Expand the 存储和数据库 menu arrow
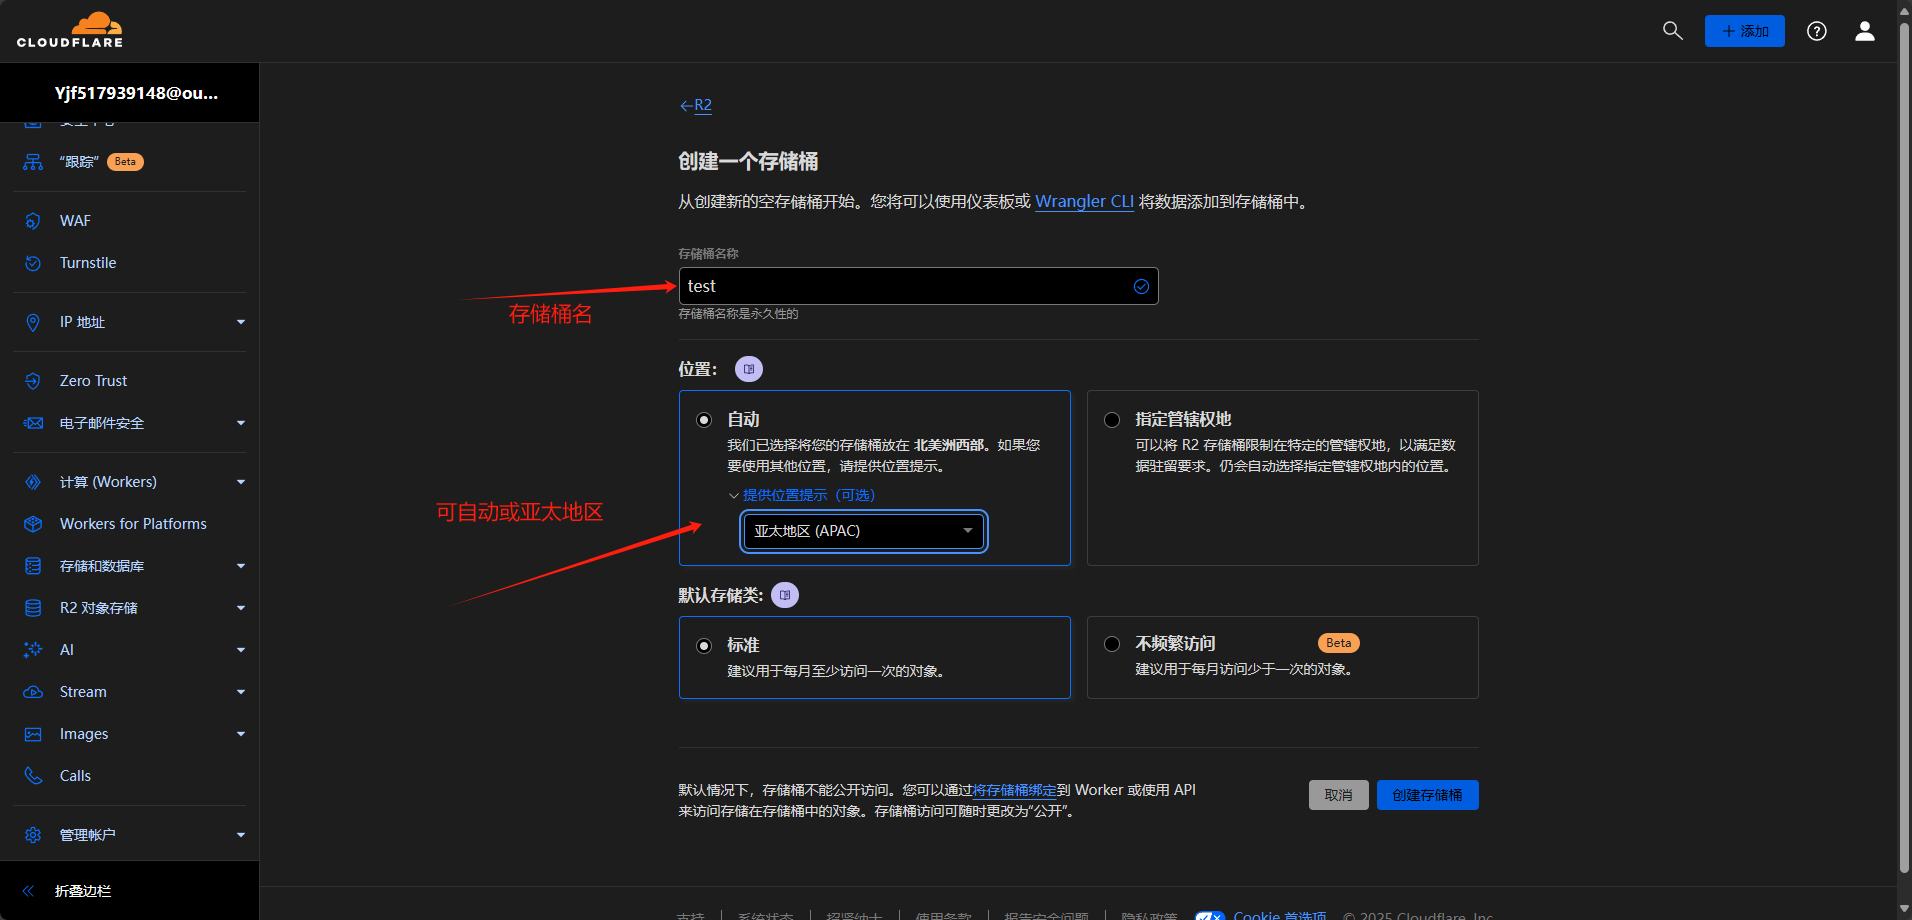 (241, 566)
